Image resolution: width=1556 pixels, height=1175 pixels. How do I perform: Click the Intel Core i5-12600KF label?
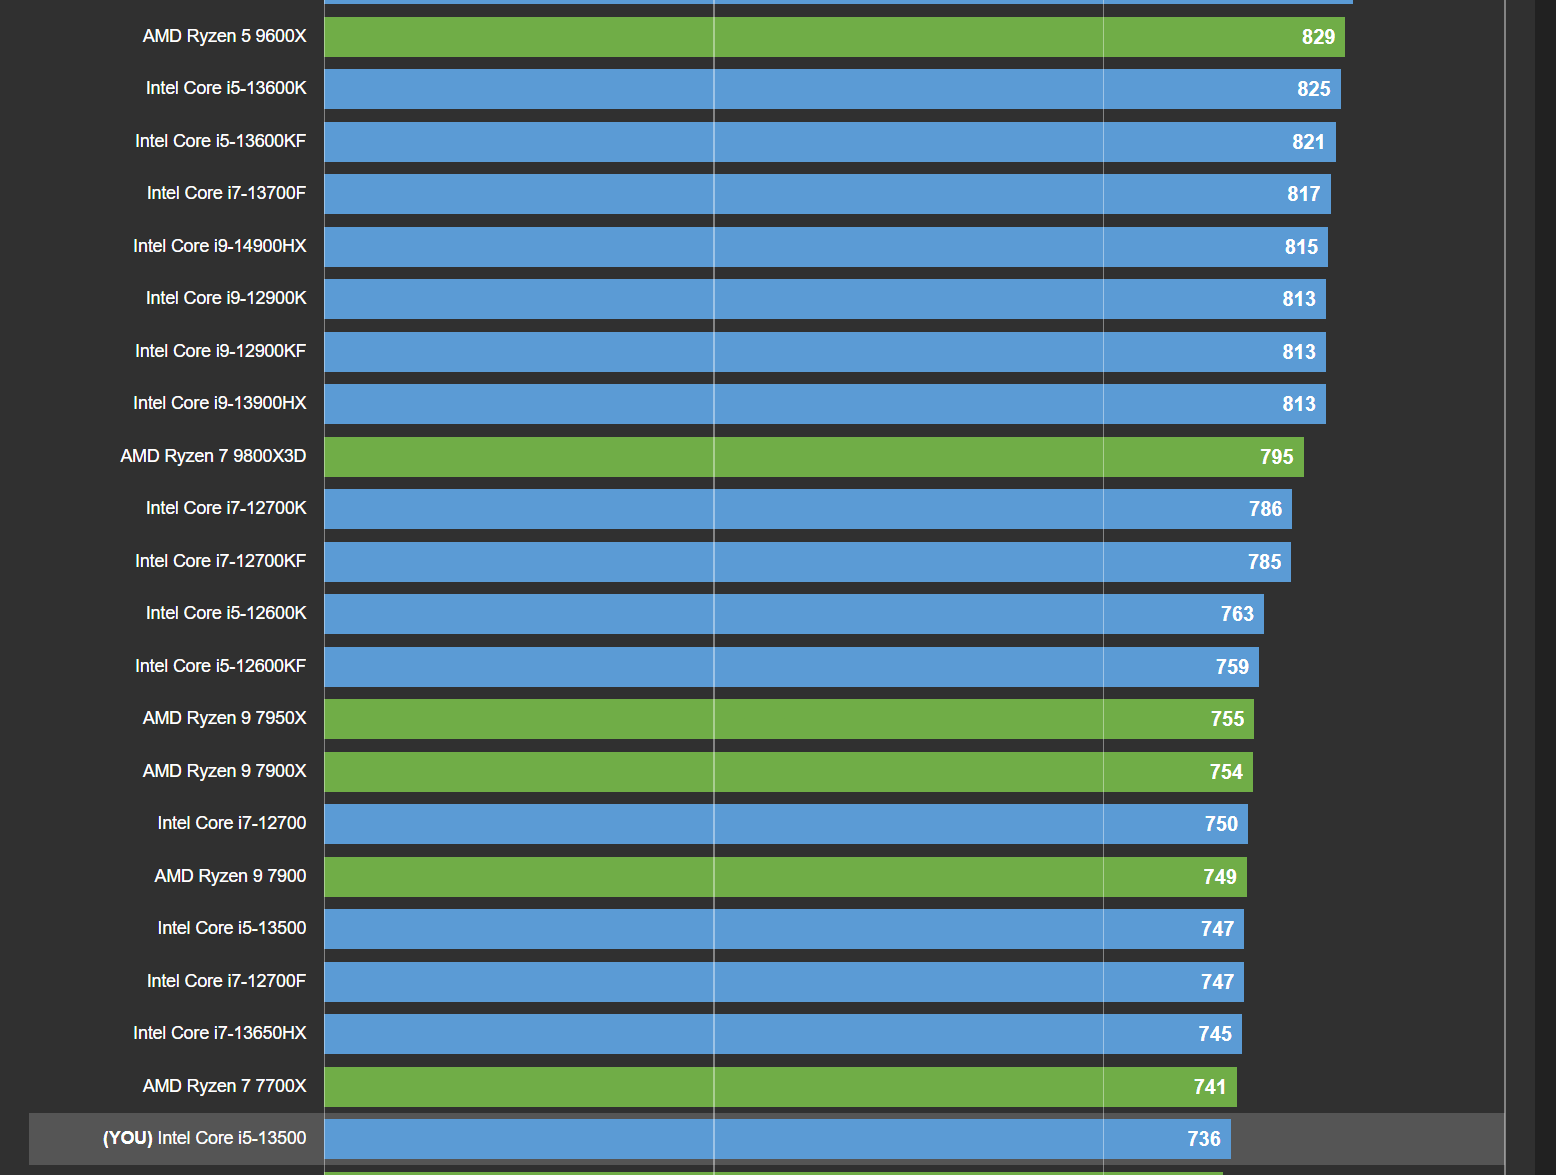click(220, 666)
